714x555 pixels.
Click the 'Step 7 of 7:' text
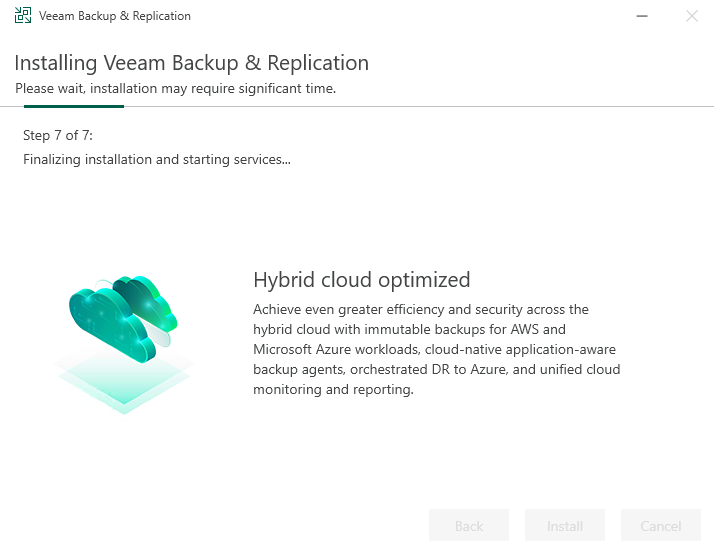58,135
